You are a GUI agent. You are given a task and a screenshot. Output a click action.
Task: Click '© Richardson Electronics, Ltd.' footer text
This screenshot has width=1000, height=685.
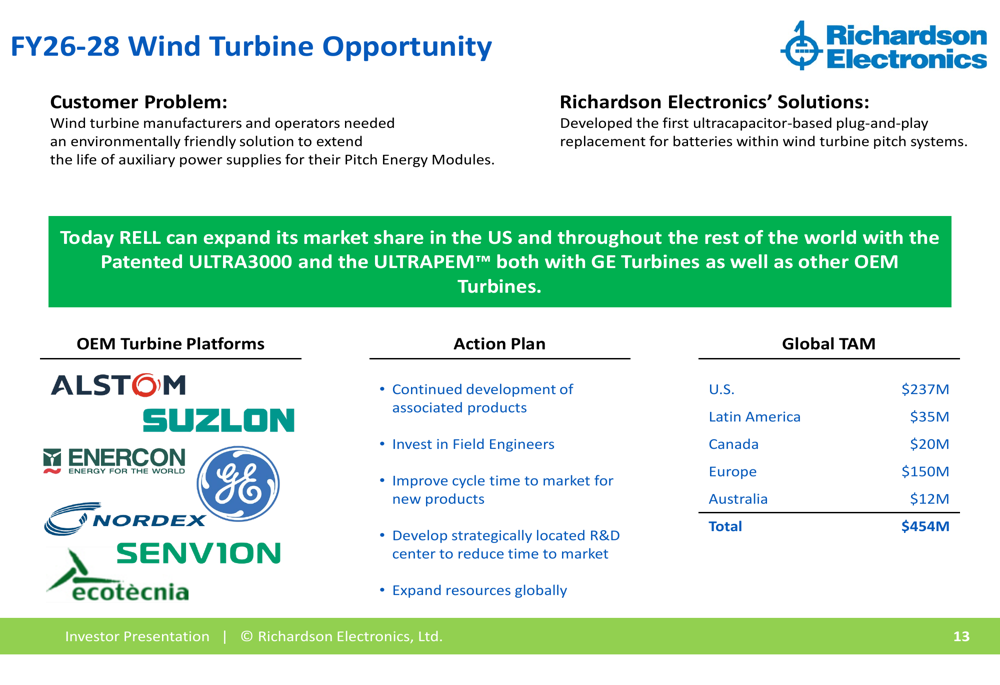click(341, 637)
